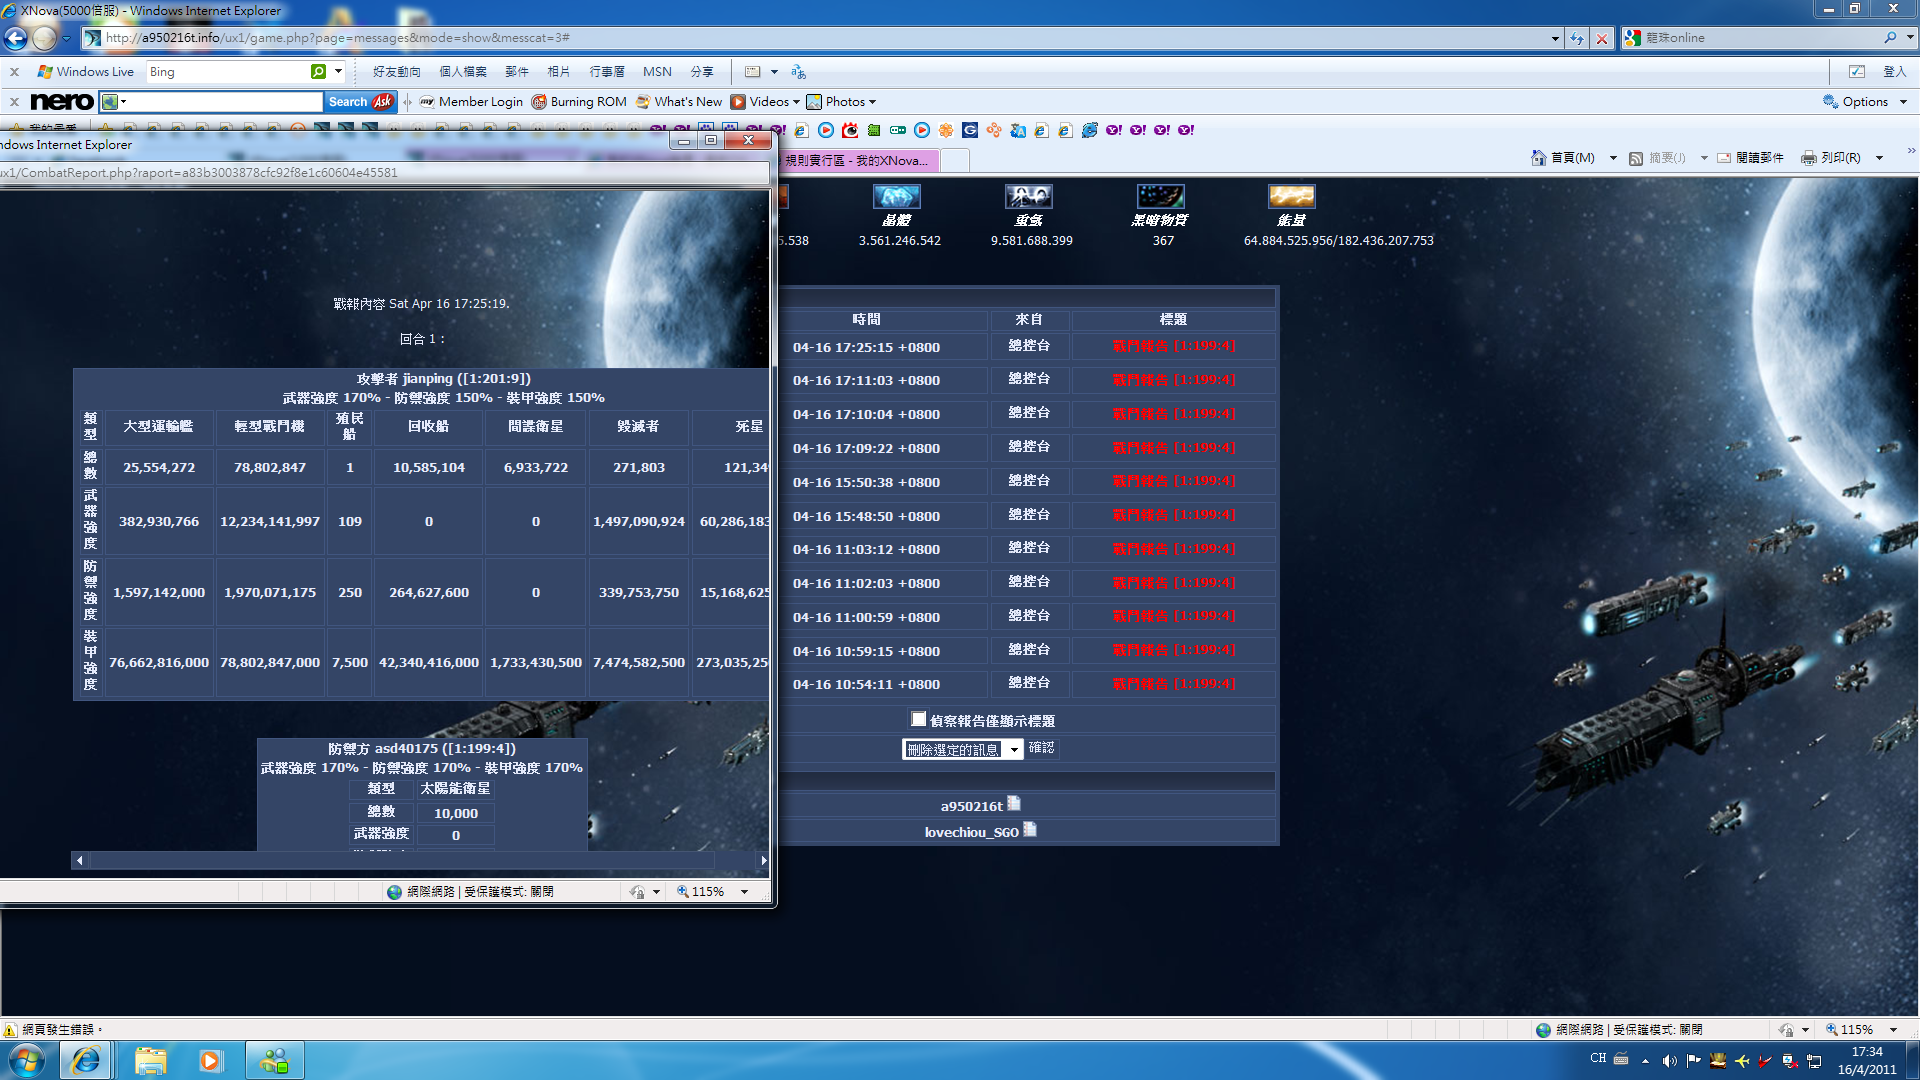Viewport: 1920px width, 1080px height.
Task: Click the IE Back navigation button
Action: tap(15, 38)
